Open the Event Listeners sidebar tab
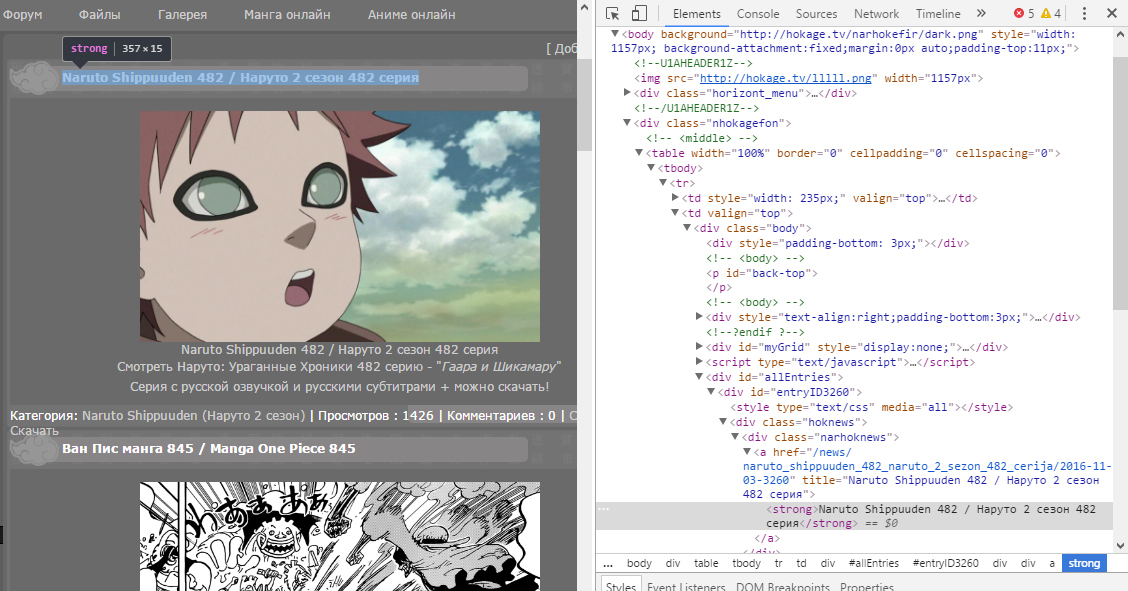 (686, 586)
